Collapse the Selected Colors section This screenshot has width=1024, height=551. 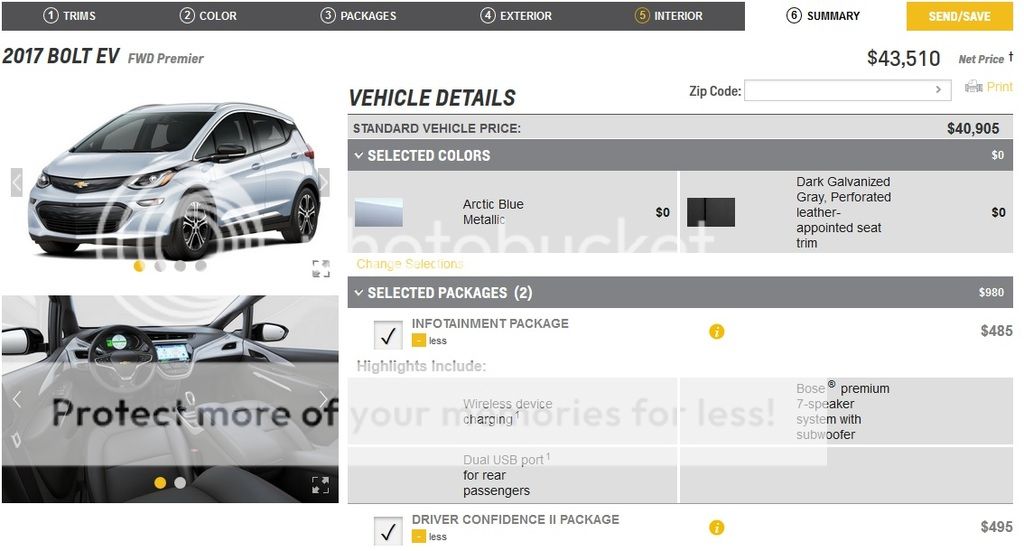coord(359,156)
